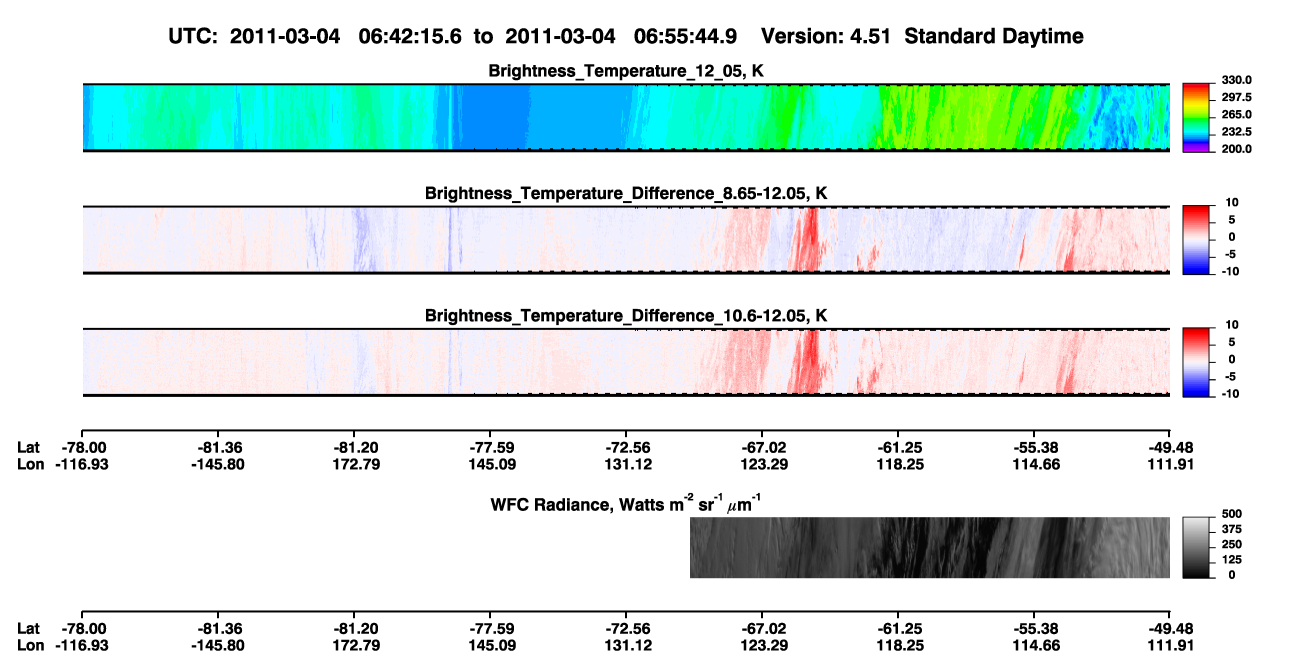Image resolution: width=1300 pixels, height=667 pixels.
Task: Click the 8.65-12.05 difference image strip
Action: tap(626, 240)
